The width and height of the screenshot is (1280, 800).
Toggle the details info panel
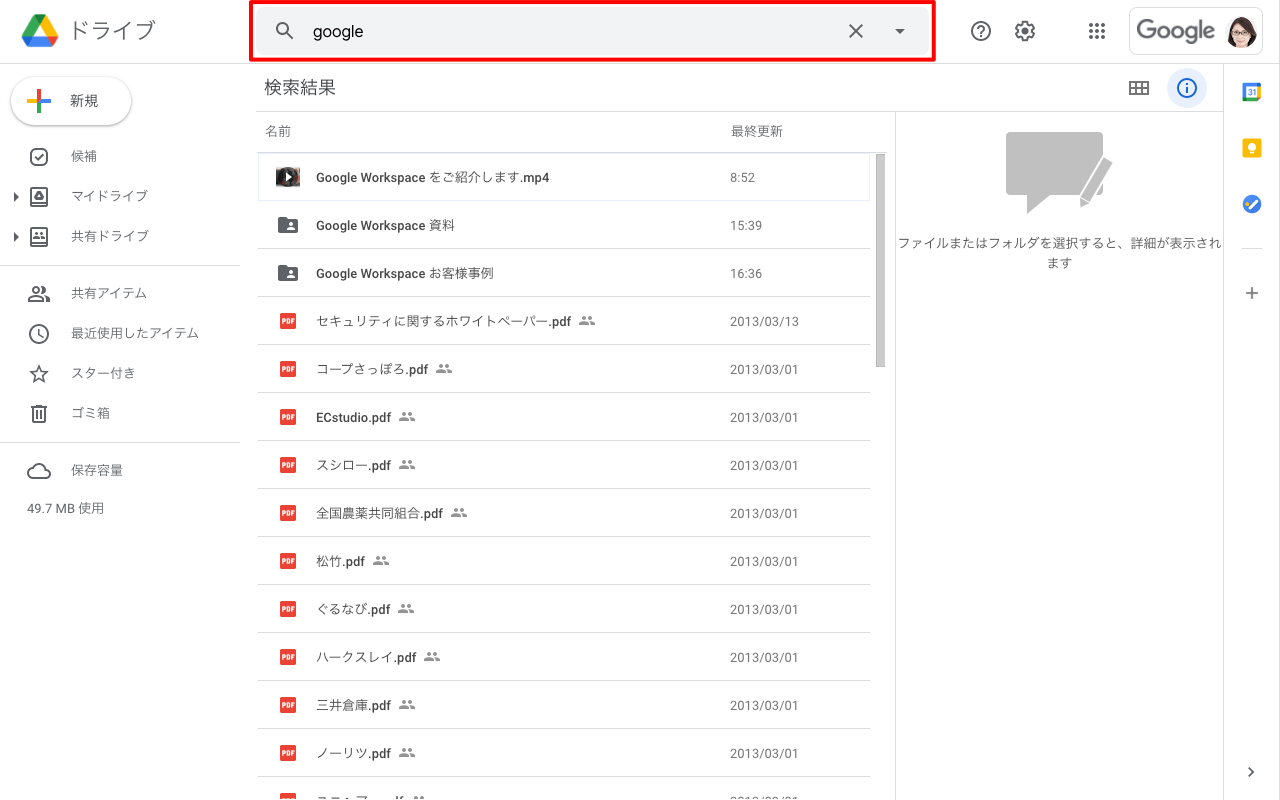point(1187,88)
